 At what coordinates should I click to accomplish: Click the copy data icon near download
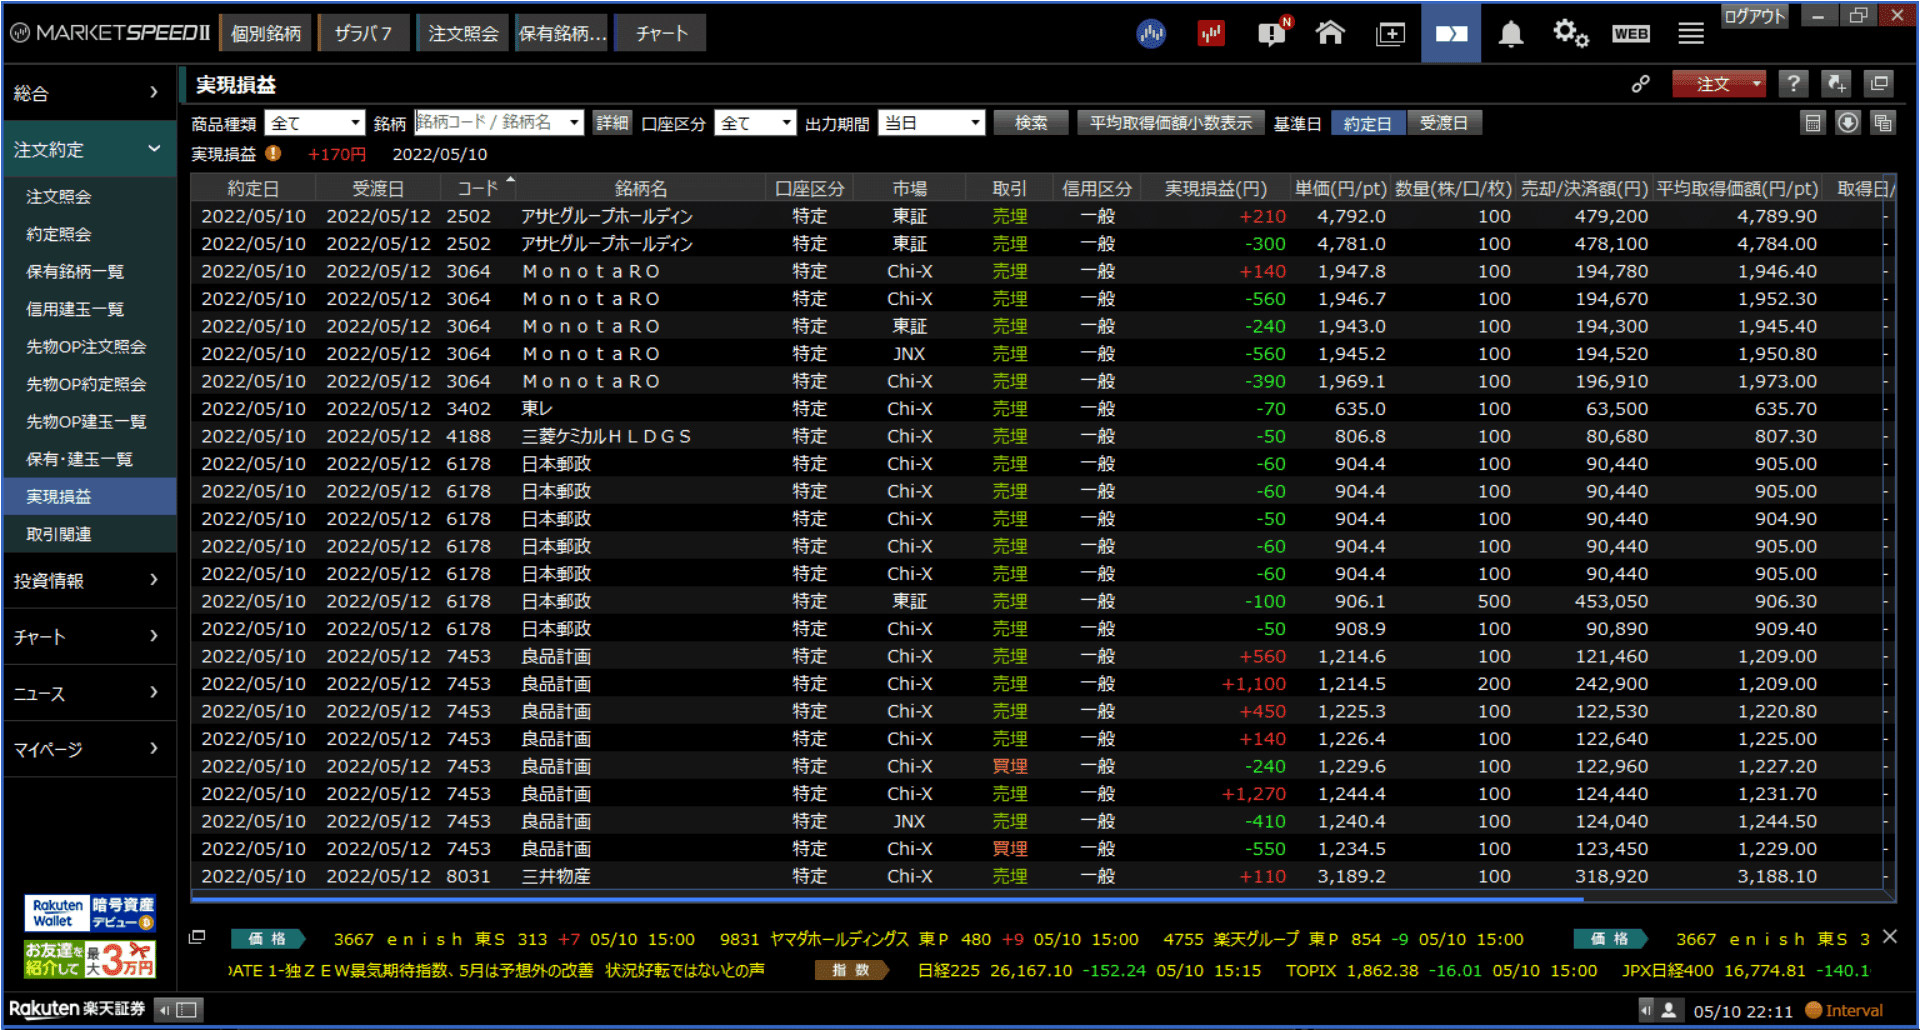click(x=1883, y=123)
